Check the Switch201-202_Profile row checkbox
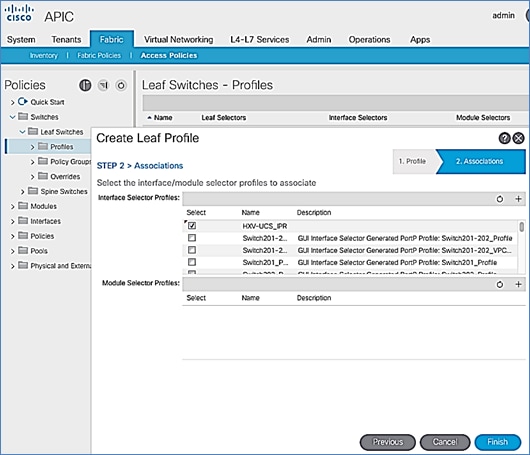The image size is (530, 455). [192, 238]
